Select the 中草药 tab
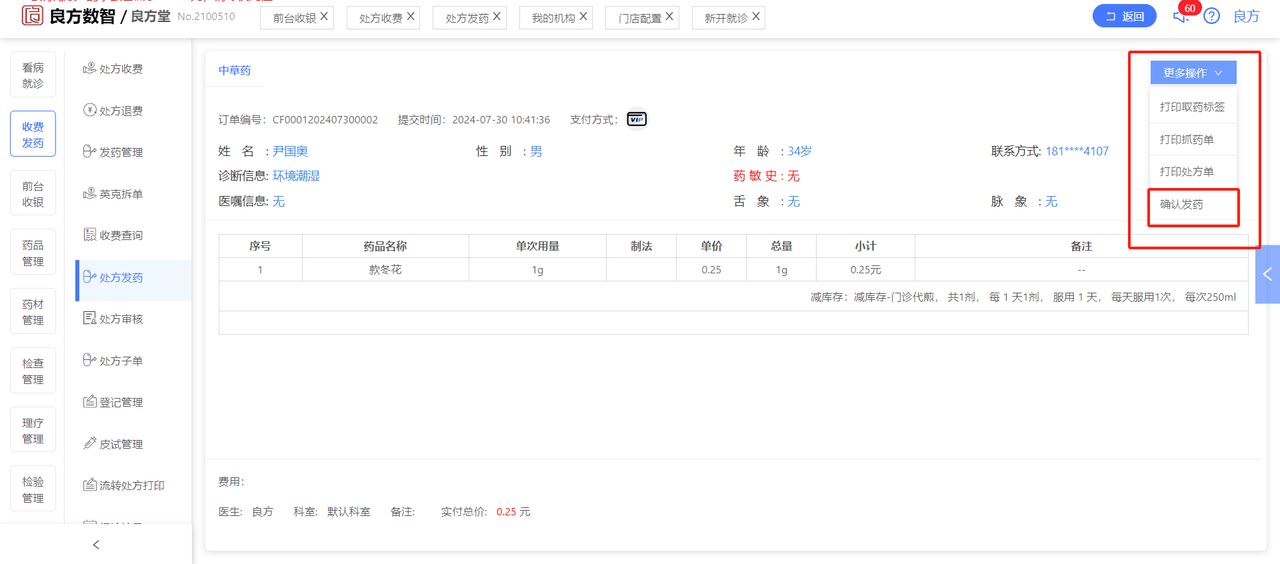 tap(235, 71)
